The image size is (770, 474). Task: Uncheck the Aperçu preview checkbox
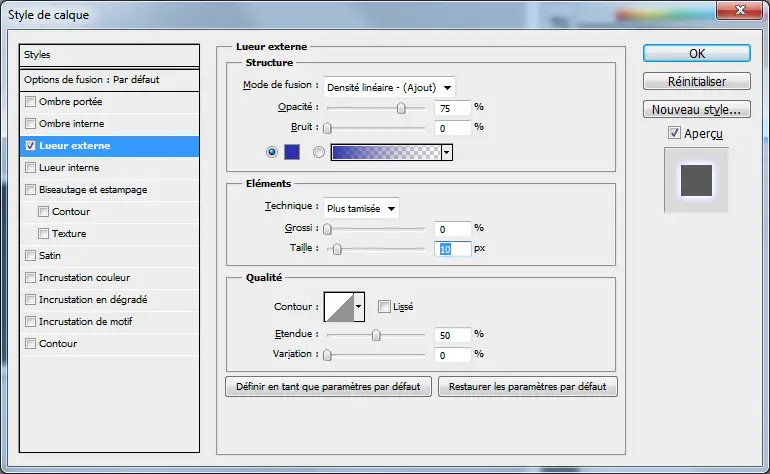674,133
